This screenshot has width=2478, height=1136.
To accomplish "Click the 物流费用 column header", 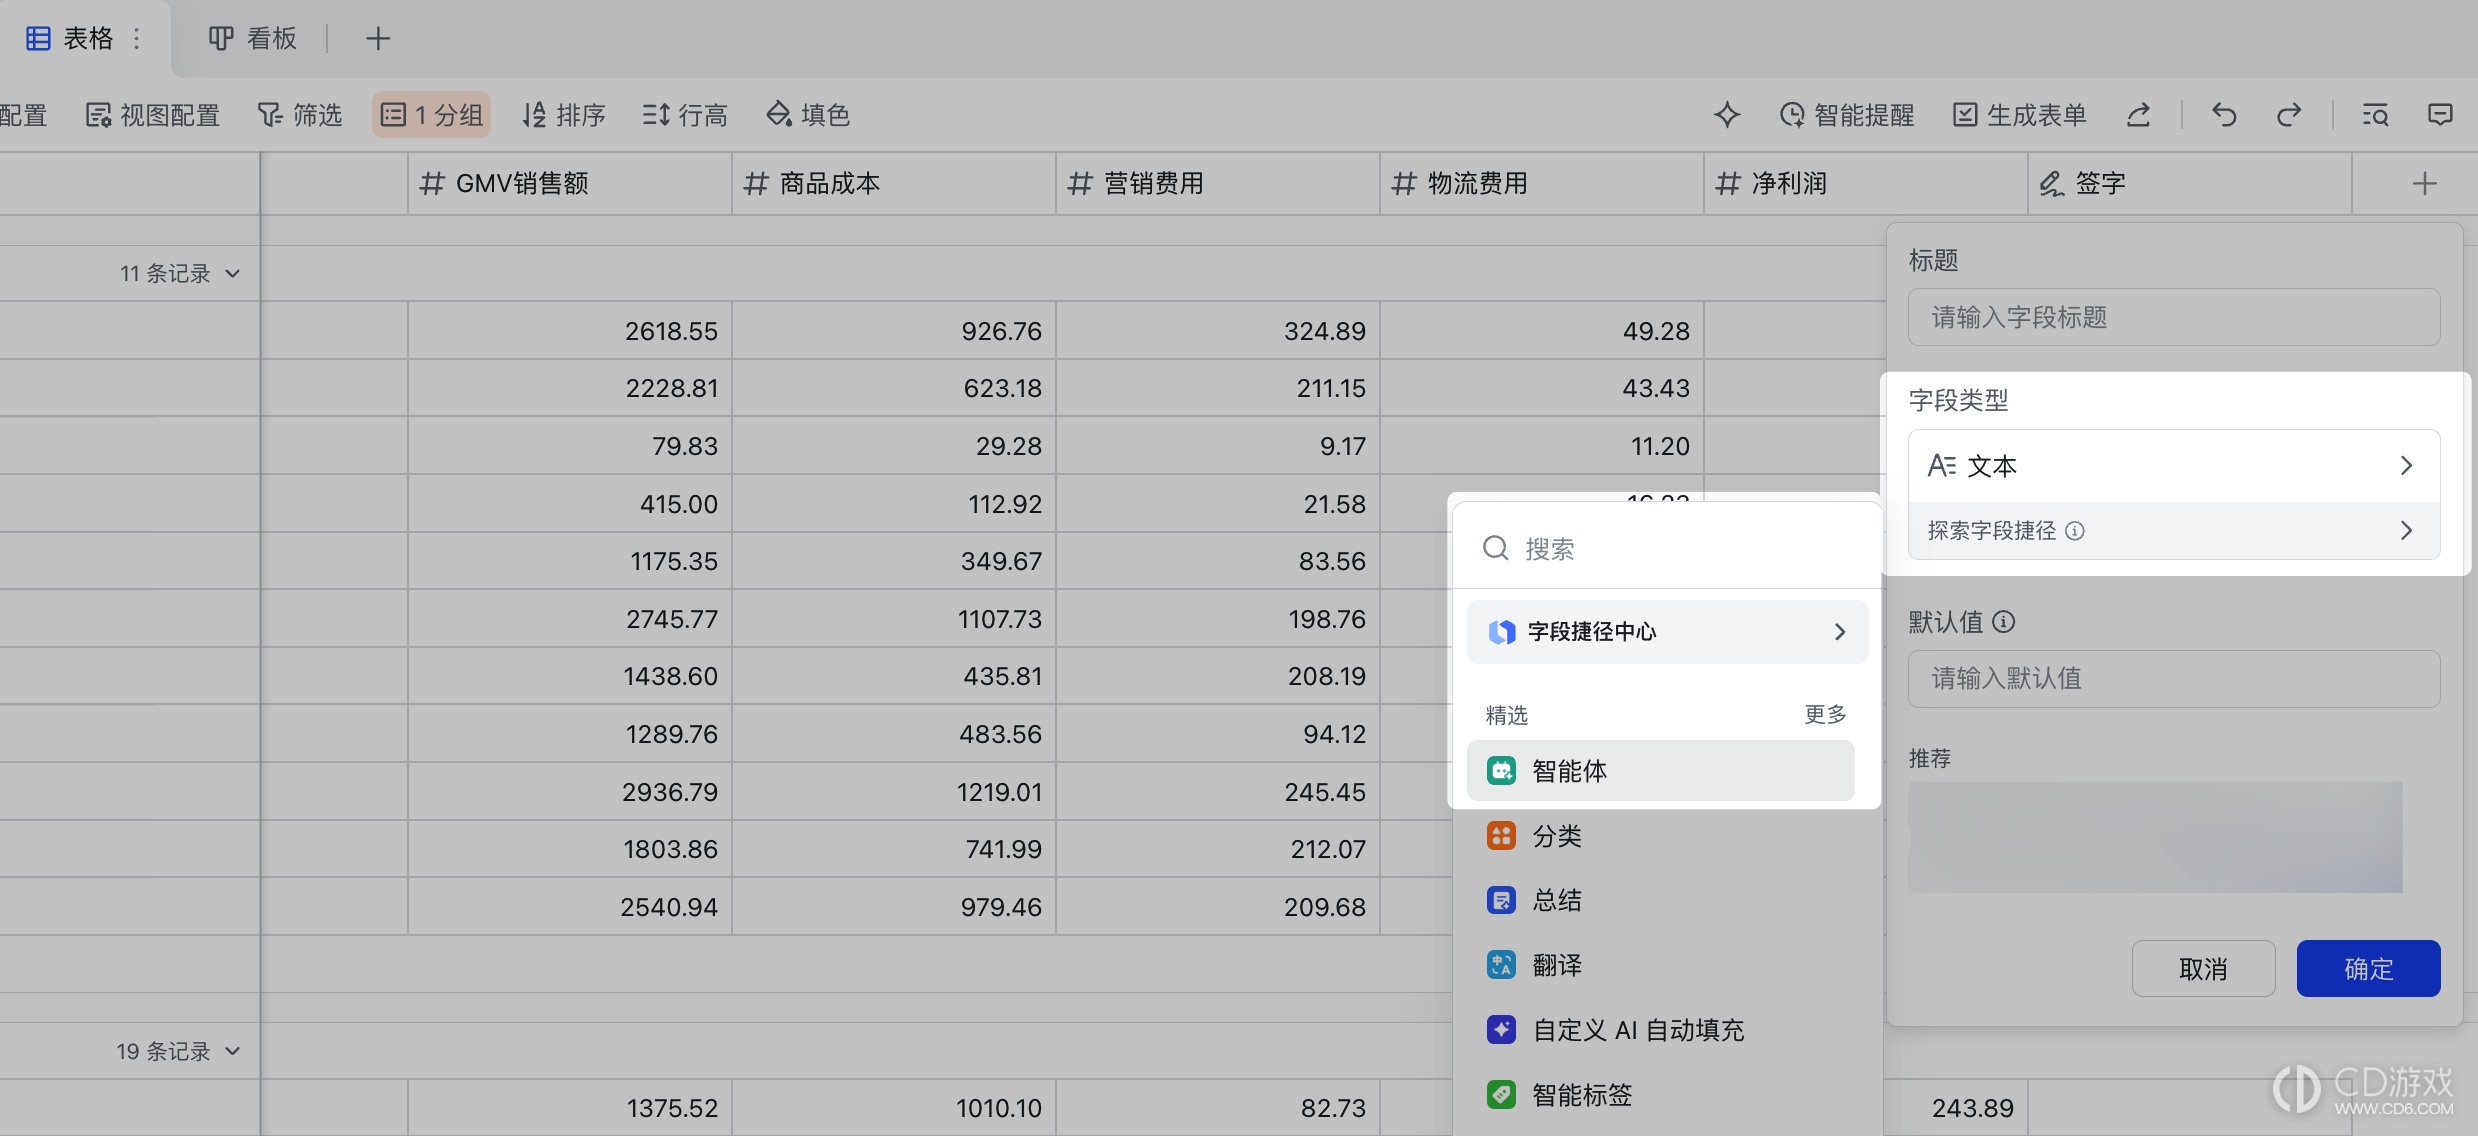I will pos(1542,183).
